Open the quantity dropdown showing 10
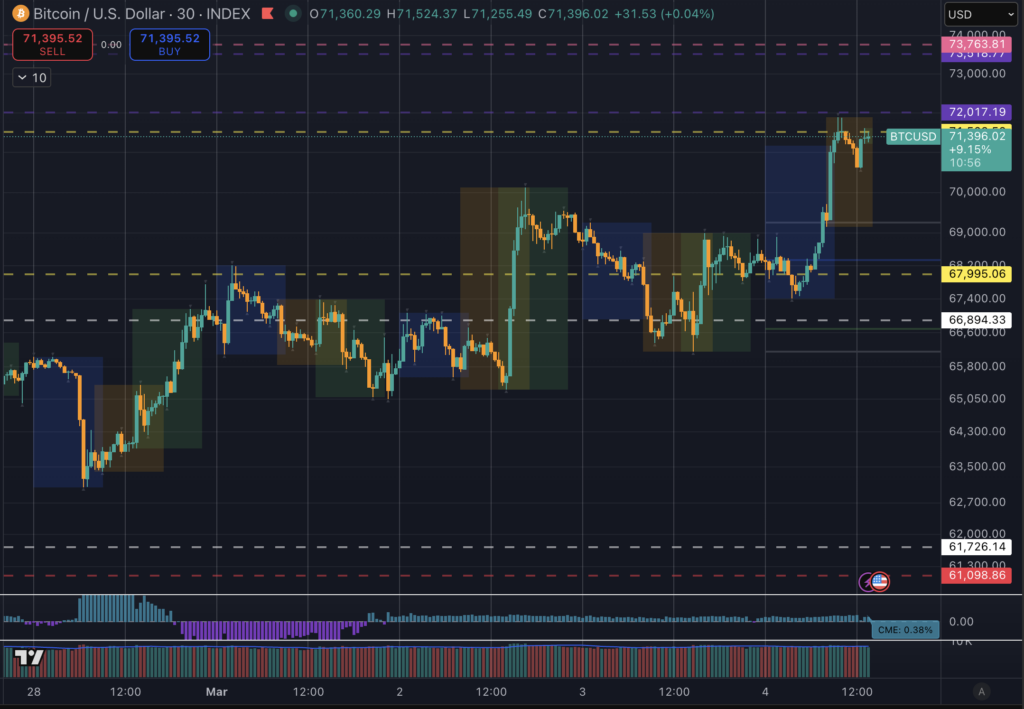This screenshot has height=709, width=1024. coord(31,77)
